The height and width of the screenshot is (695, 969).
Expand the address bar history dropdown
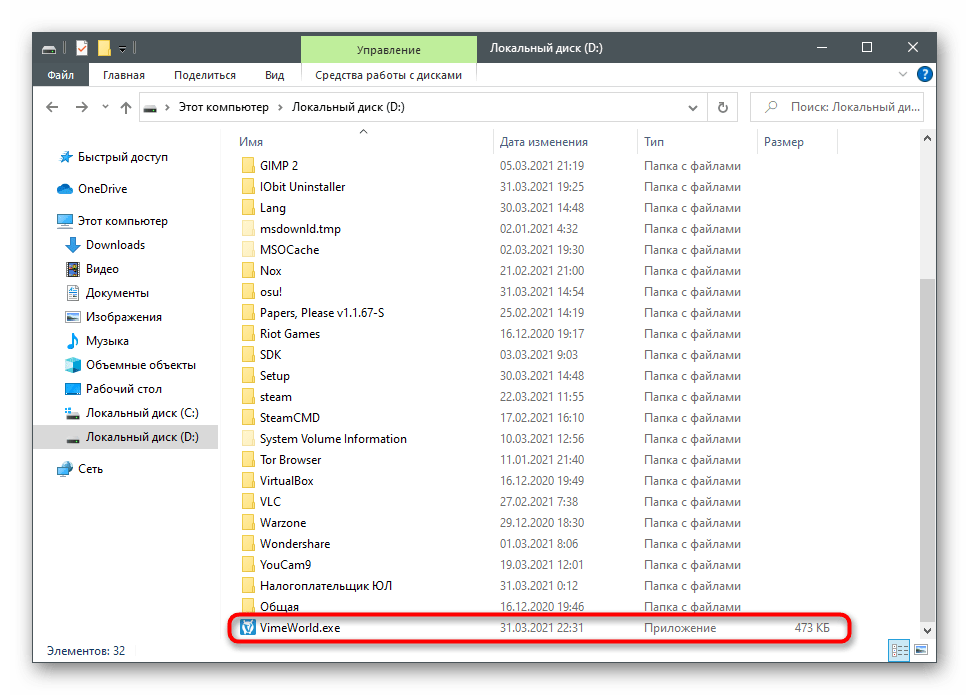tap(693, 107)
